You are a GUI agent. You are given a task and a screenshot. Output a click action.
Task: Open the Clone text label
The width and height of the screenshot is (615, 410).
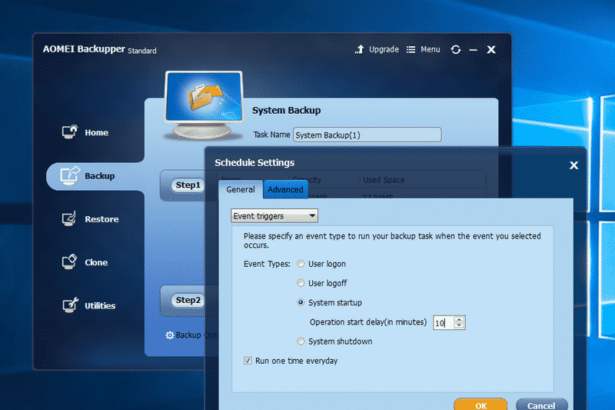(96, 262)
